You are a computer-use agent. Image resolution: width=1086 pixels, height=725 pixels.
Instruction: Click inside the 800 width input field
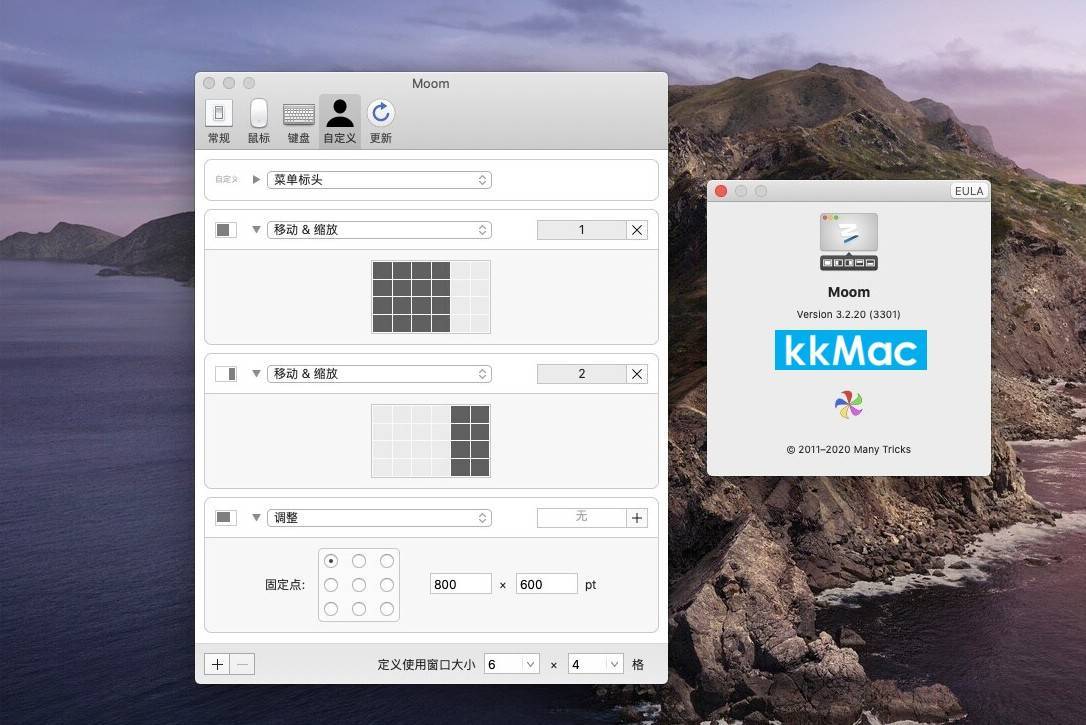[x=460, y=584]
